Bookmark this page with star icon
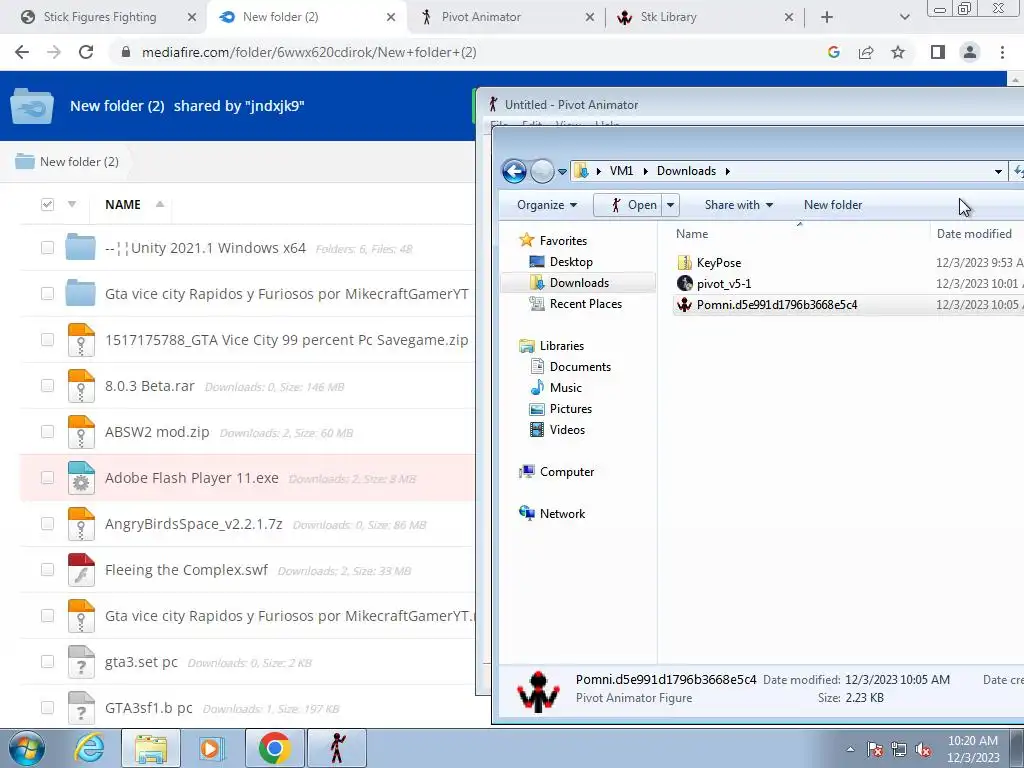This screenshot has height=768, width=1024. pyautogui.click(x=898, y=52)
